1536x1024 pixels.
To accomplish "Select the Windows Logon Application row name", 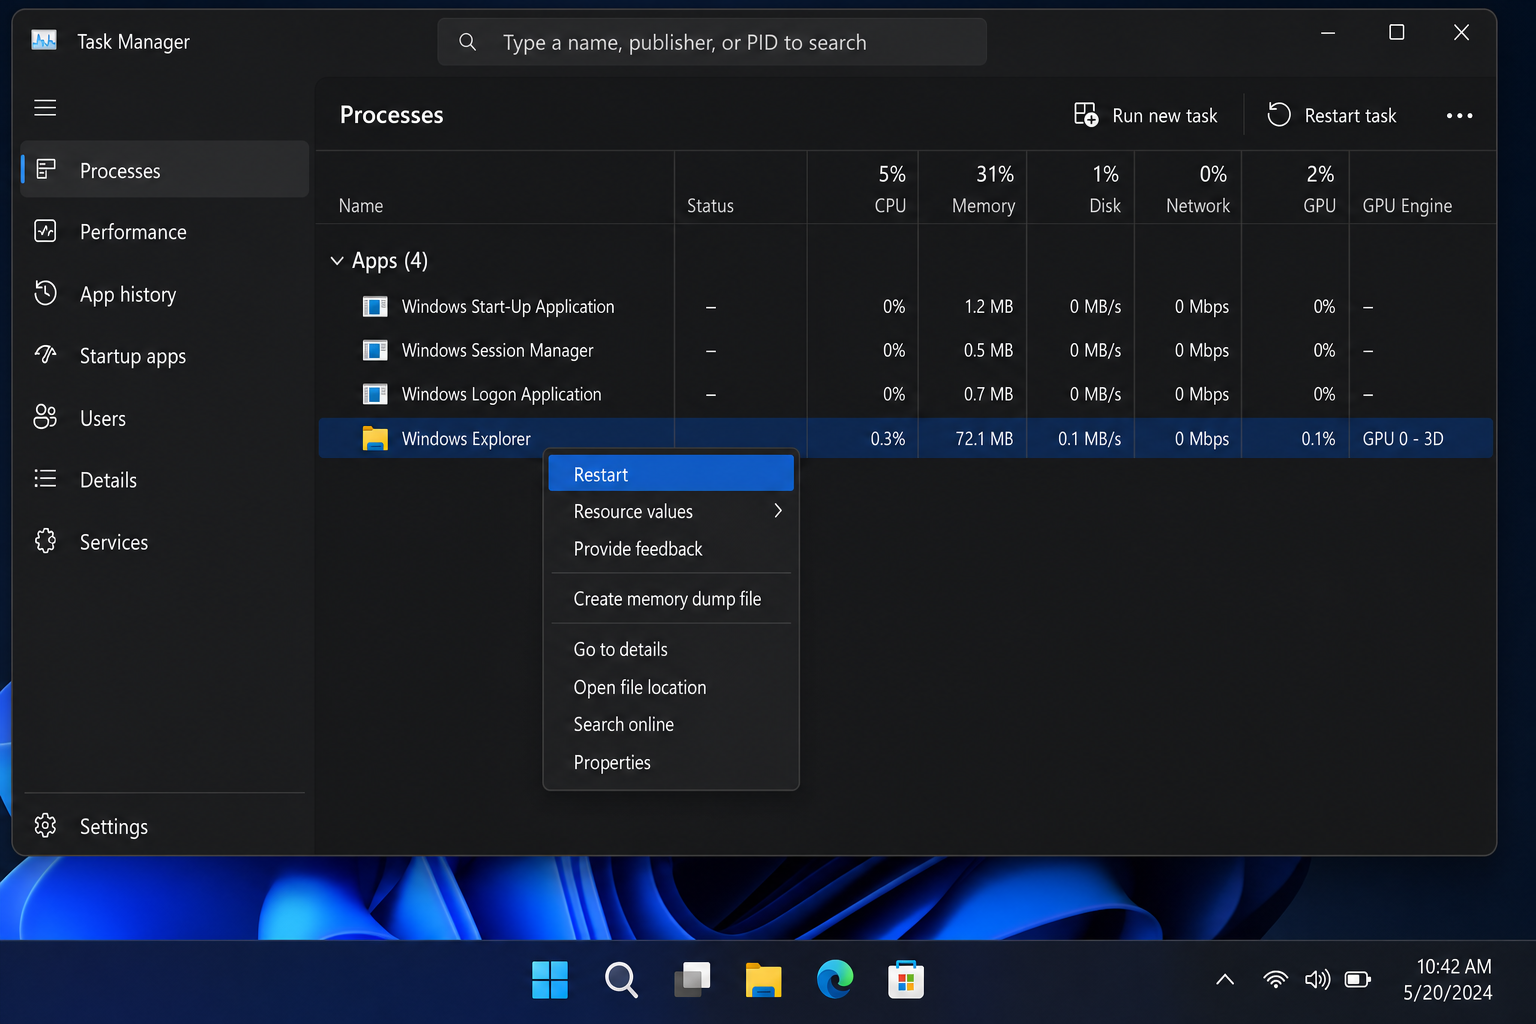I will 501,394.
